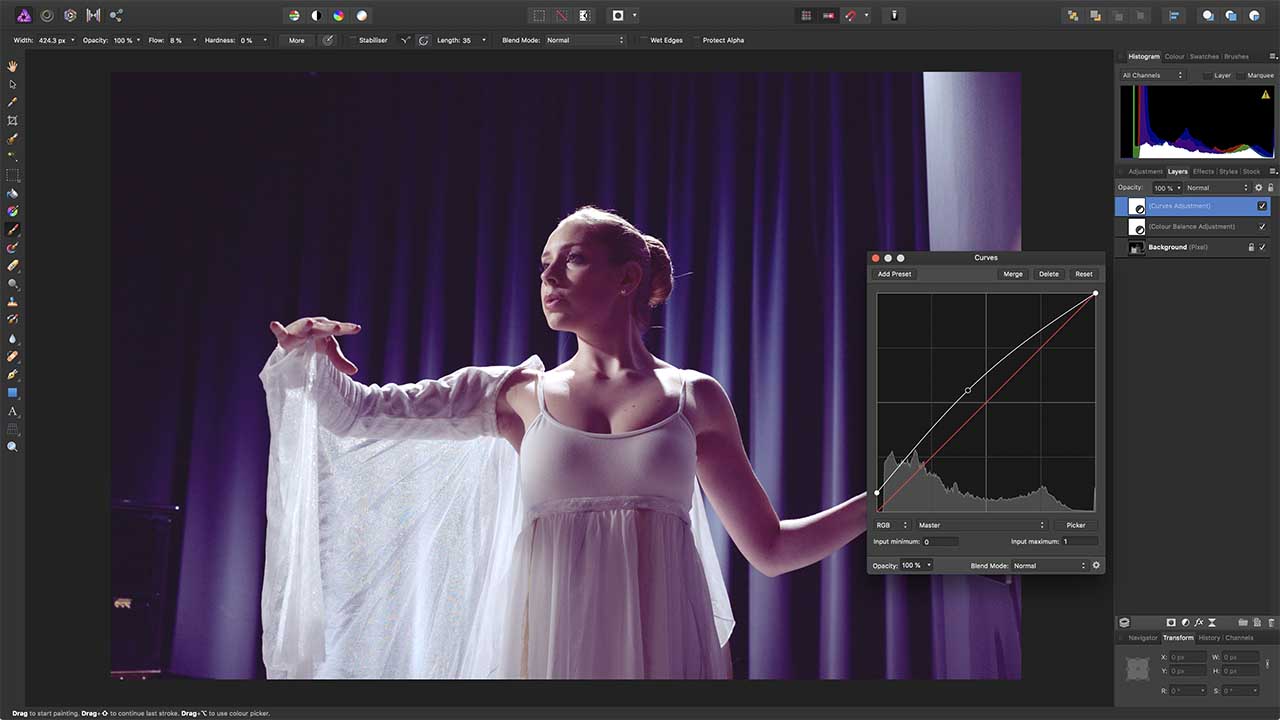Toggle the grid display icon
Viewport: 1280px width, 720px height.
pyautogui.click(x=806, y=16)
